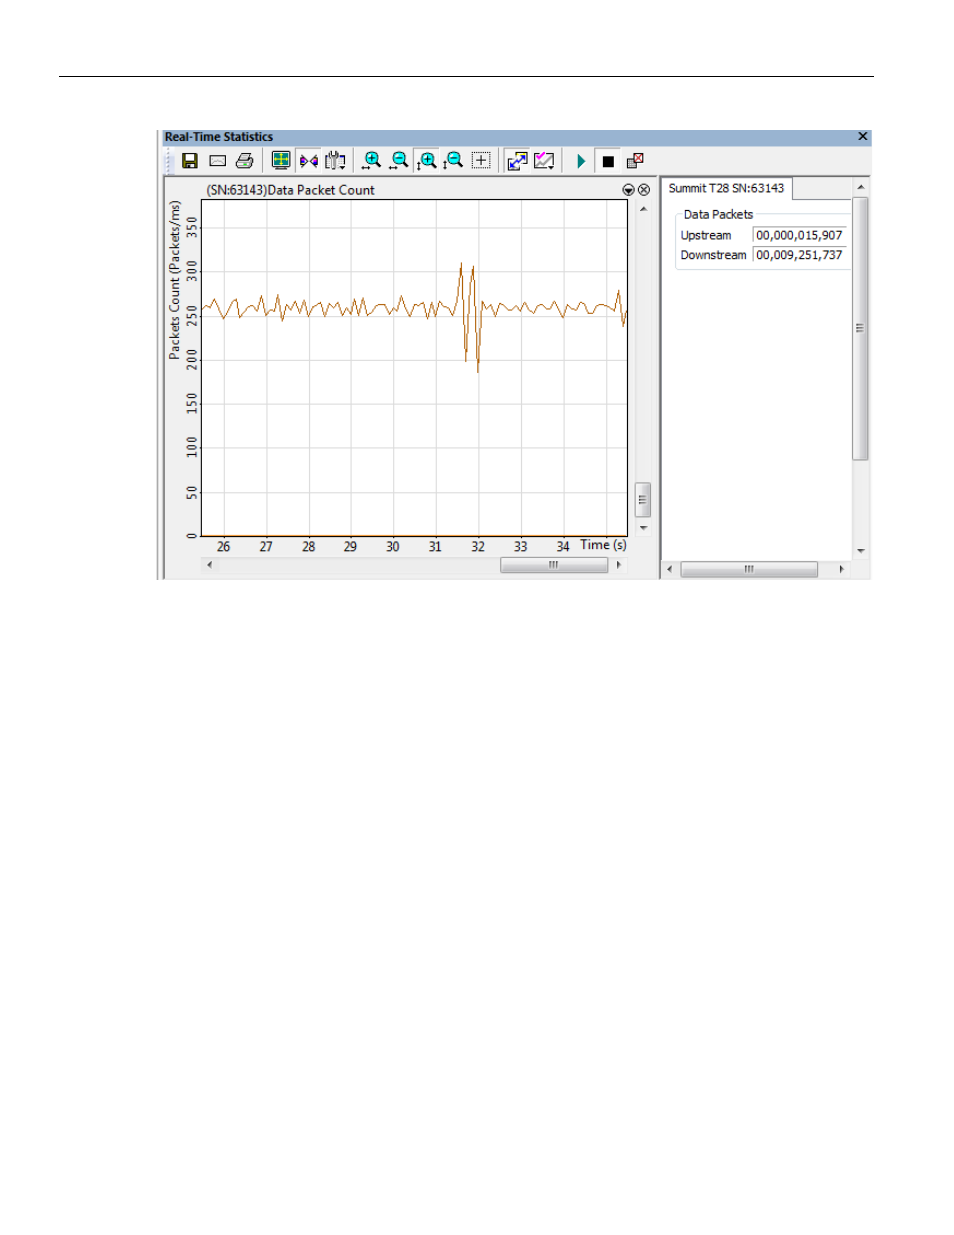
Task: Click the green grid display icon
Action: 281,161
